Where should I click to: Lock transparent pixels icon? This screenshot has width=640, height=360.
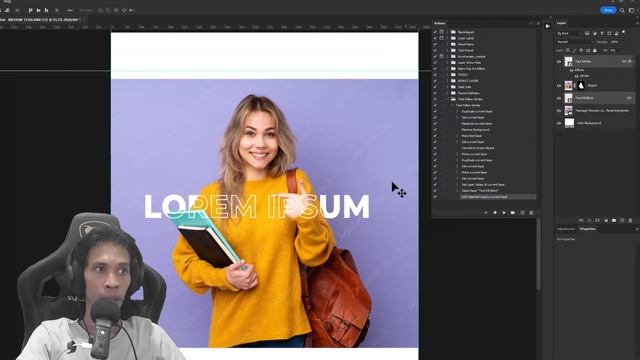[568, 50]
